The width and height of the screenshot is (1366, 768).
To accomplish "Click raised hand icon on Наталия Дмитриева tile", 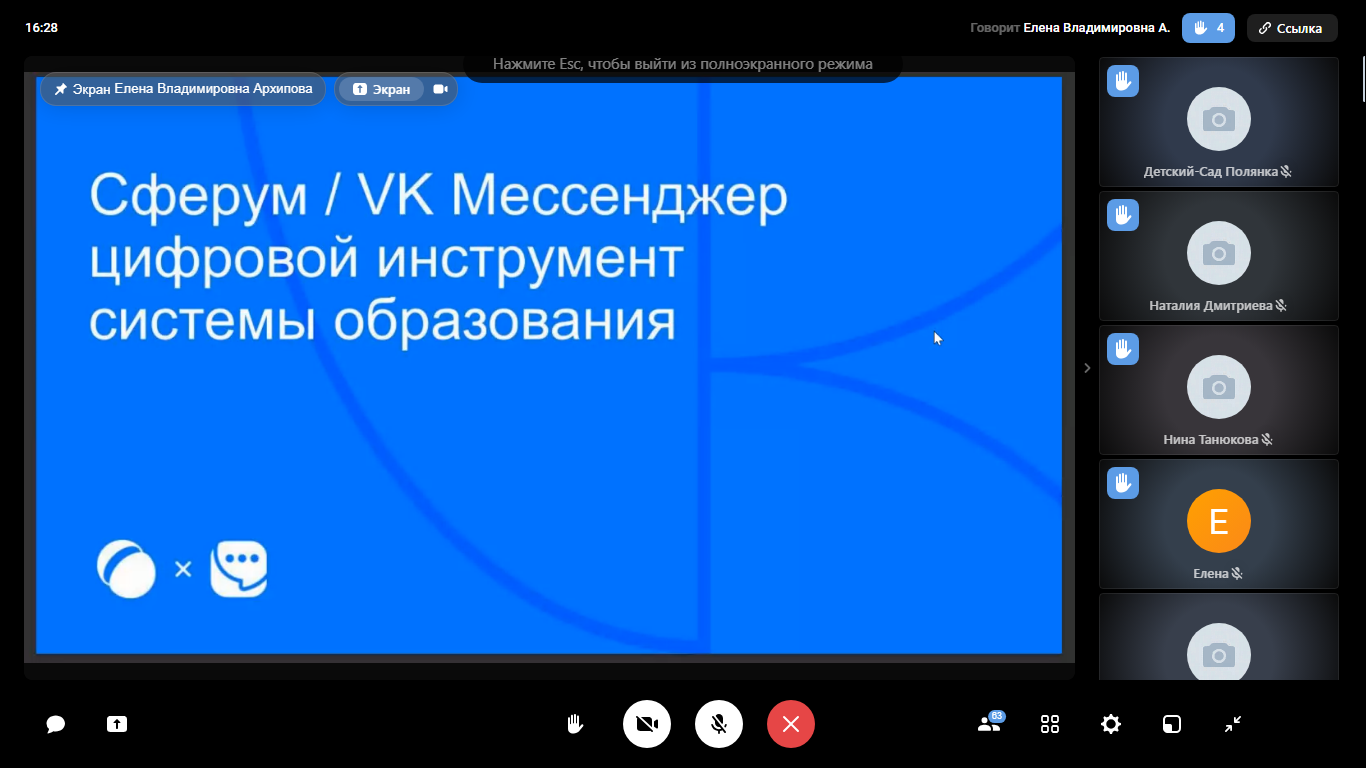I will pos(1123,215).
